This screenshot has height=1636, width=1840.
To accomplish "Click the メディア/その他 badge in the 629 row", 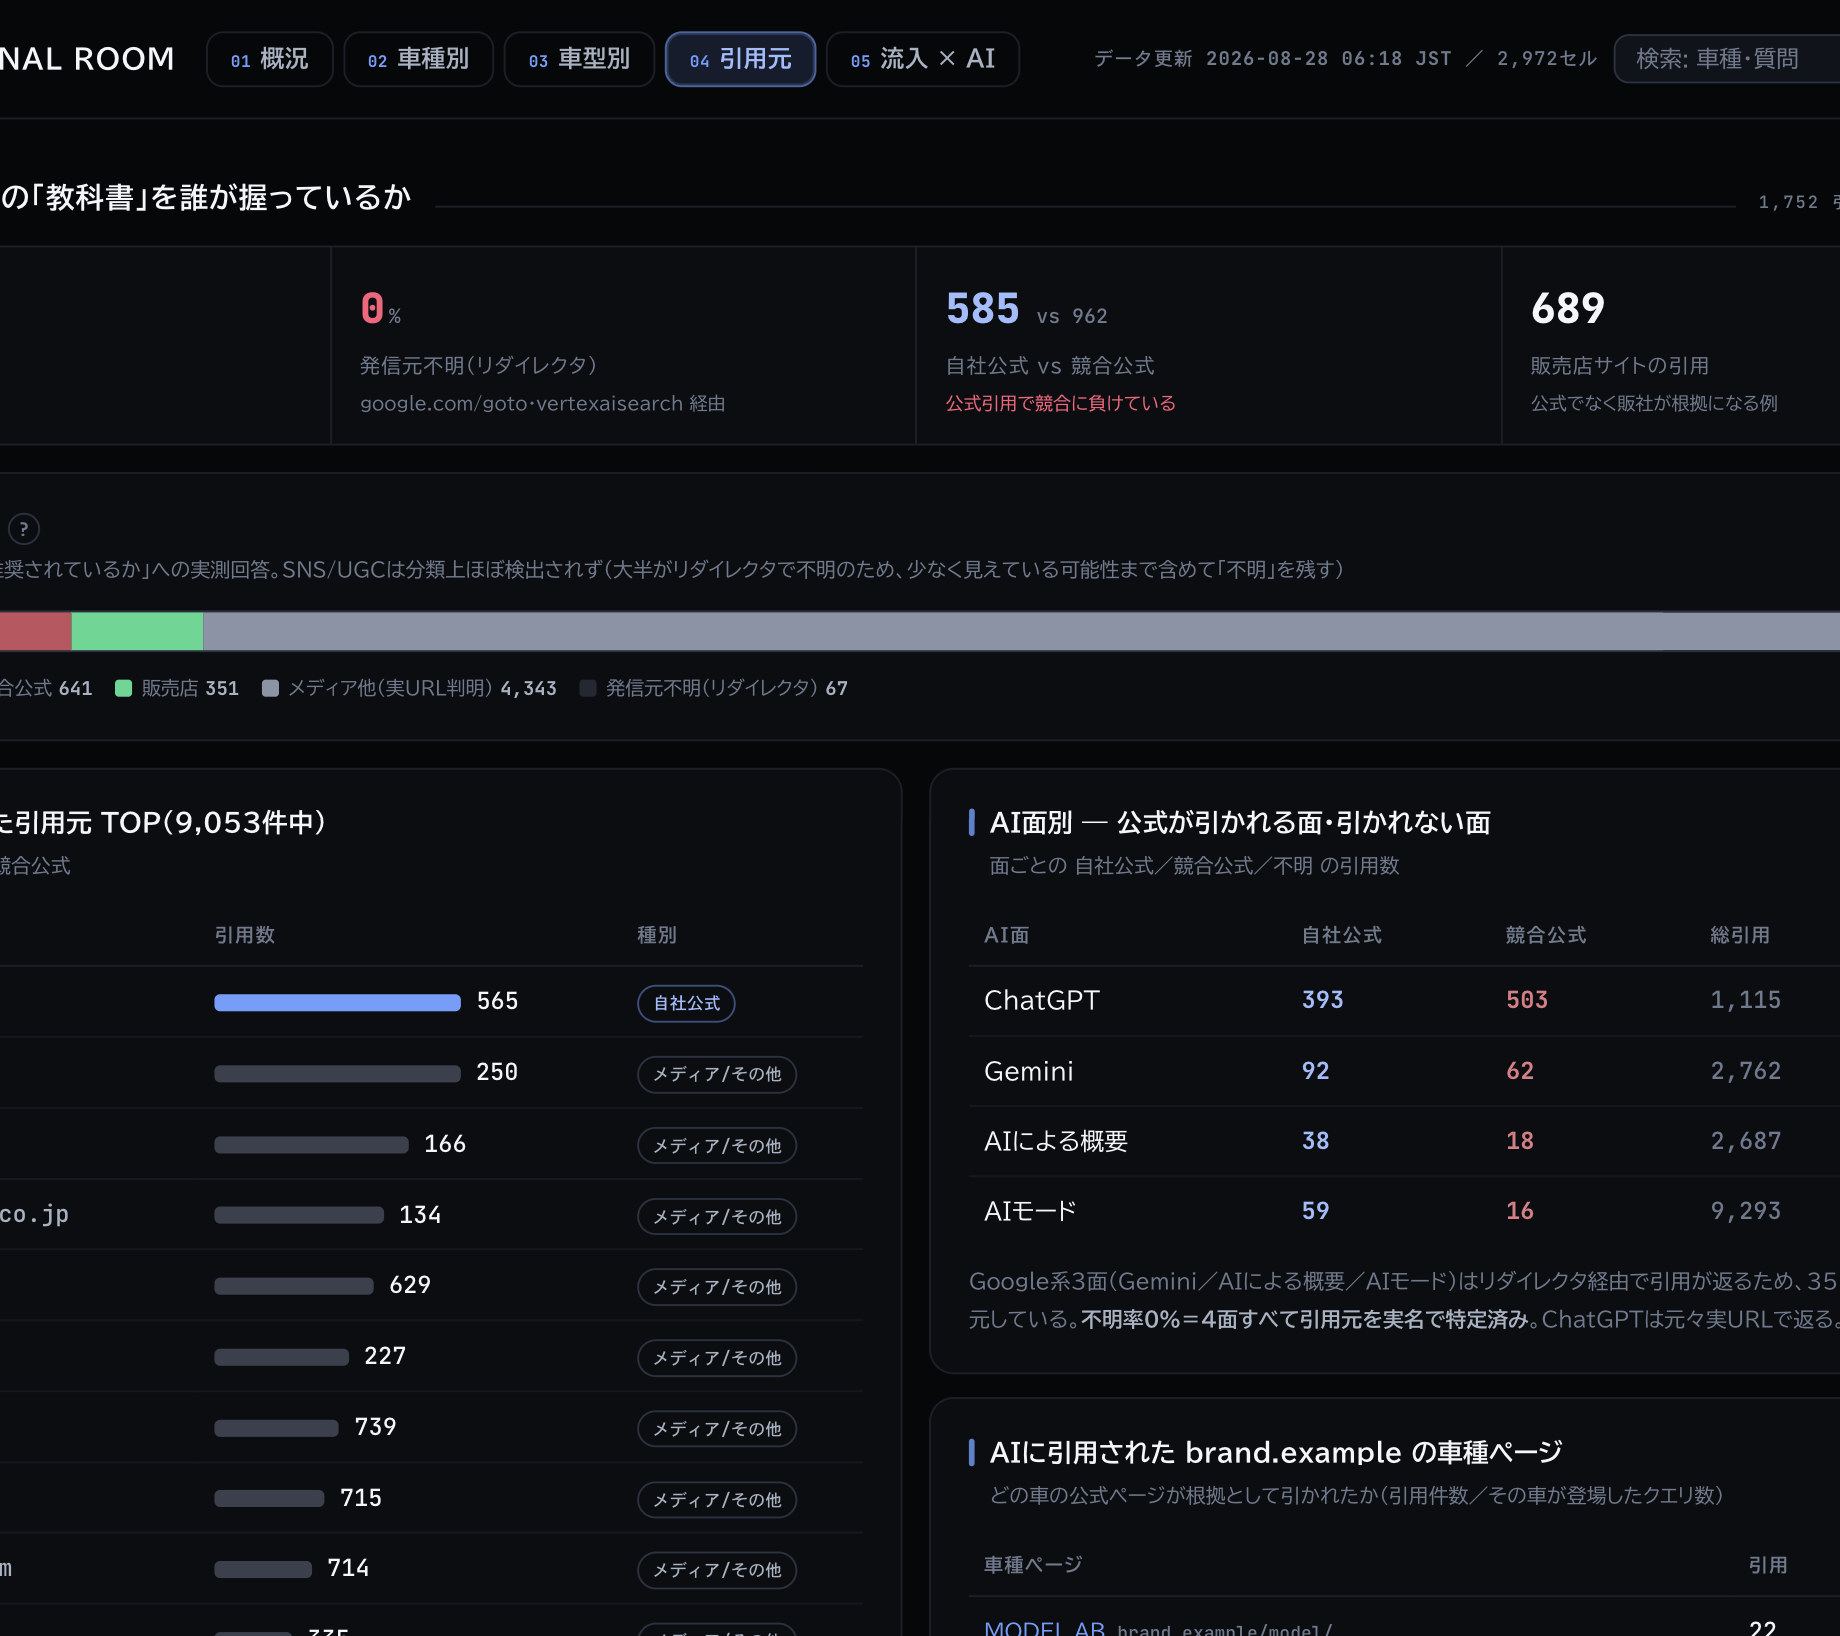I will click(717, 1287).
